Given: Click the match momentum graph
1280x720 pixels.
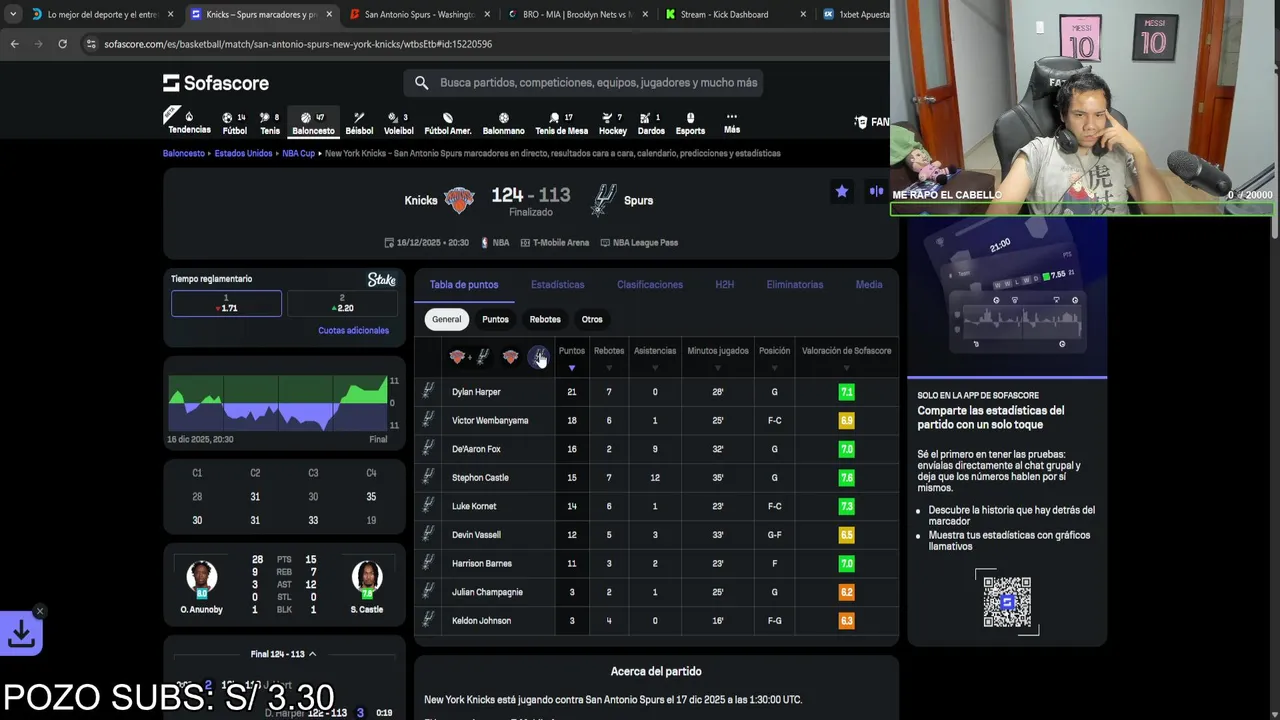Looking at the screenshot, I should [x=278, y=404].
